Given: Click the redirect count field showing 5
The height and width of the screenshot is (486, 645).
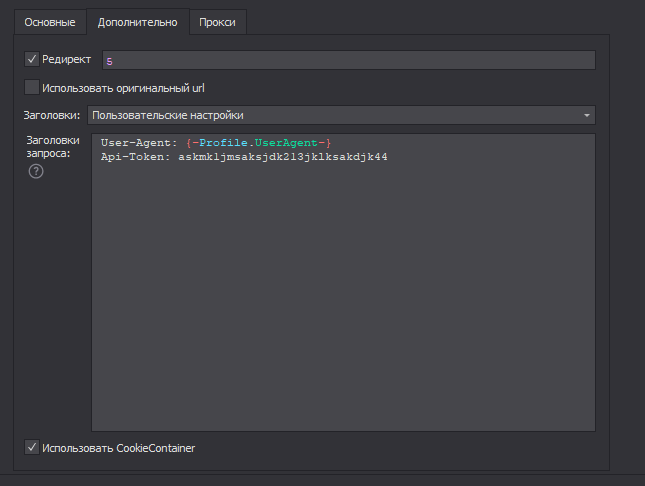Looking at the screenshot, I should (348, 60).
